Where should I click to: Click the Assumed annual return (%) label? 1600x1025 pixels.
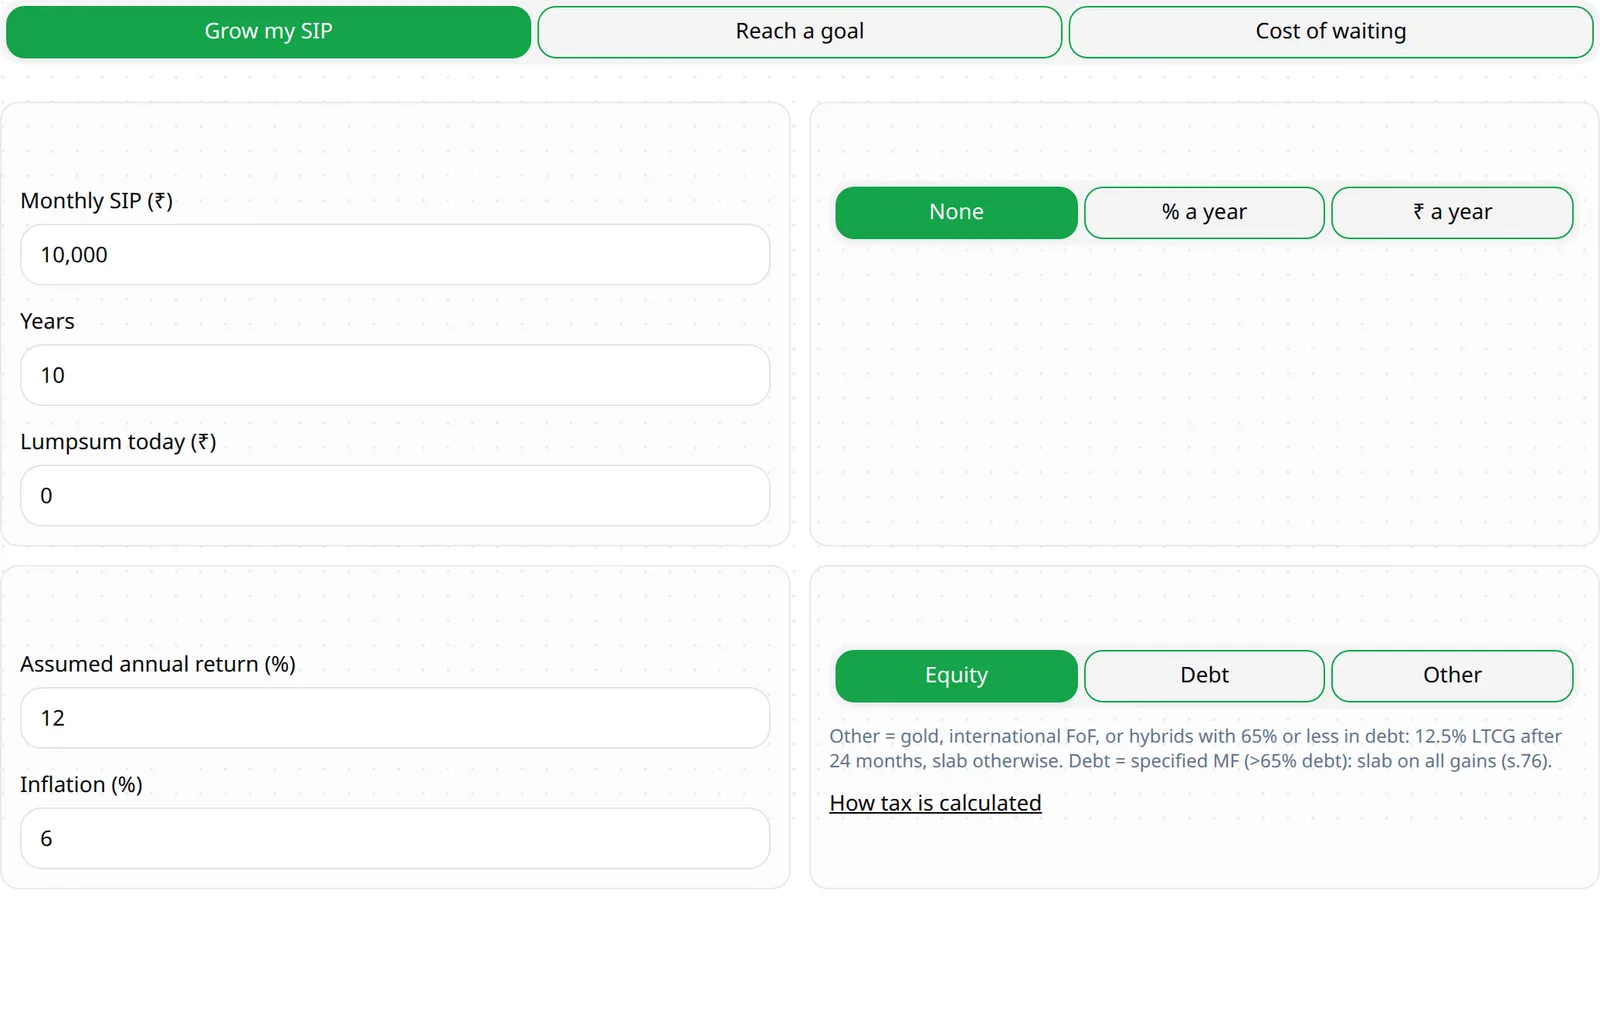click(x=158, y=664)
